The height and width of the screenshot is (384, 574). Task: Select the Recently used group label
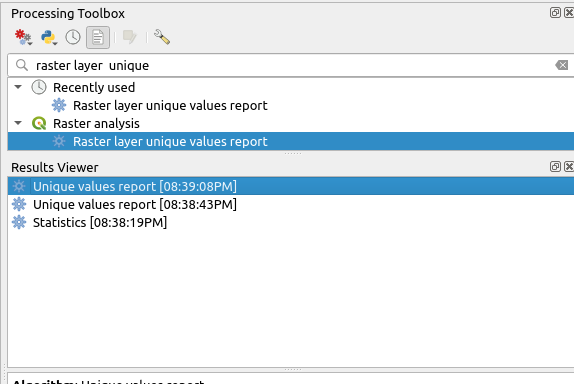coord(94,87)
